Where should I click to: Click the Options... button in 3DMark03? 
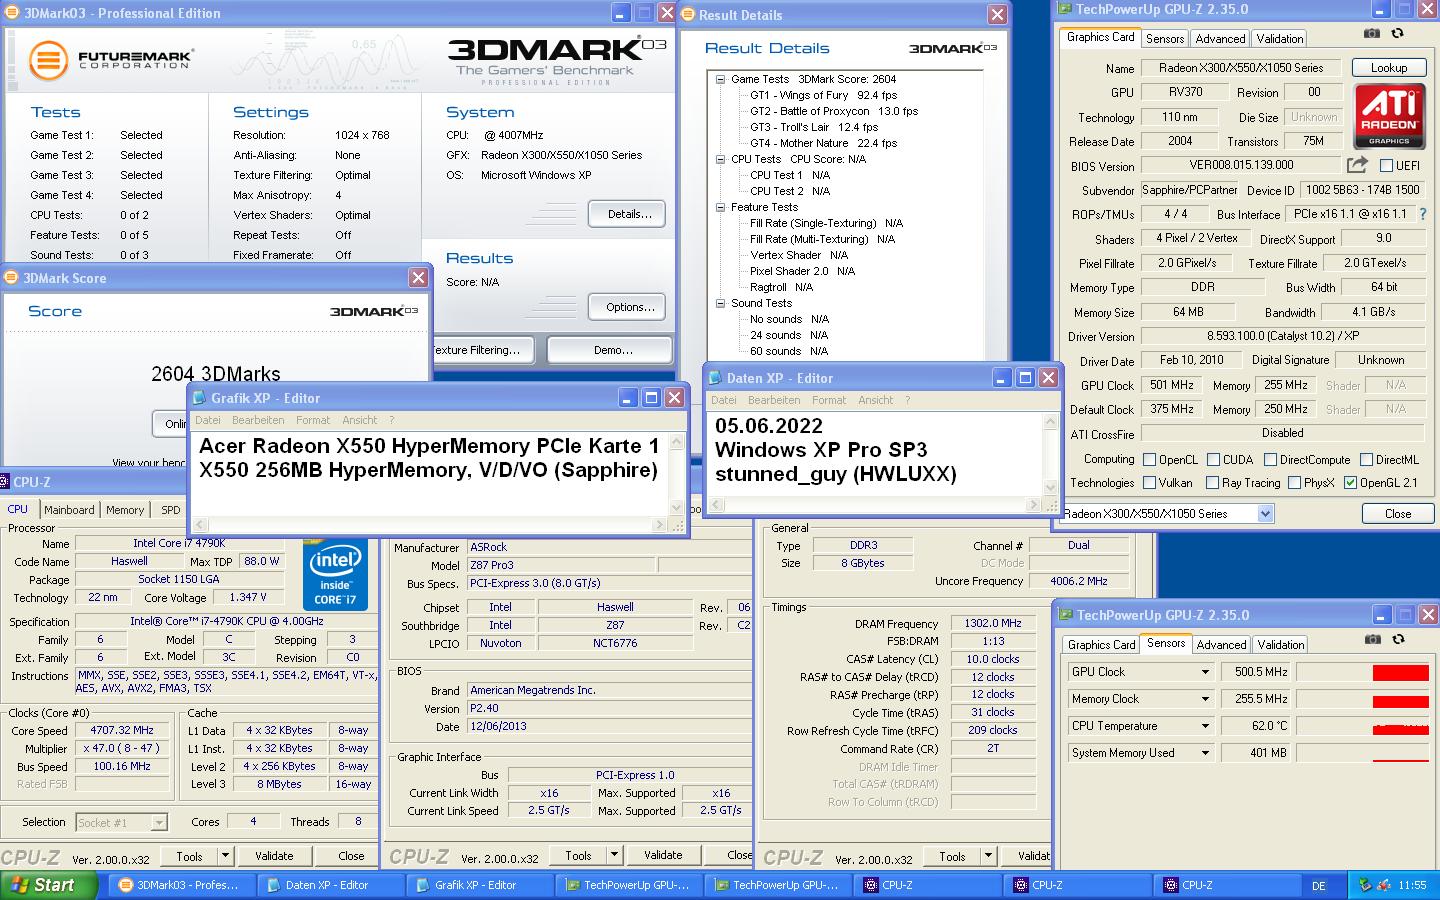[x=629, y=307]
